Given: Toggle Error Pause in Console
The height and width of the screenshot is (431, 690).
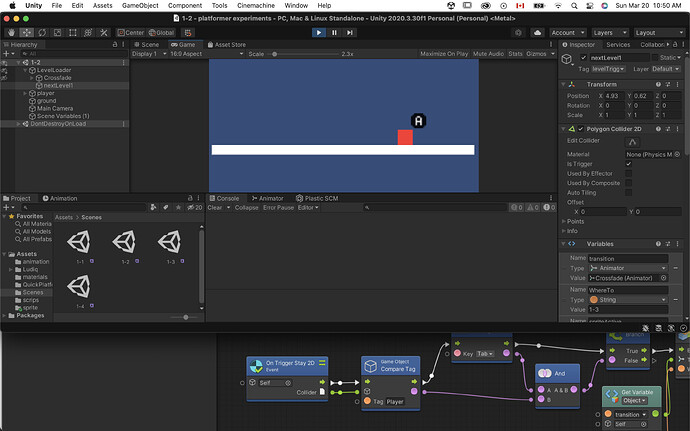Looking at the screenshot, I should 278,207.
